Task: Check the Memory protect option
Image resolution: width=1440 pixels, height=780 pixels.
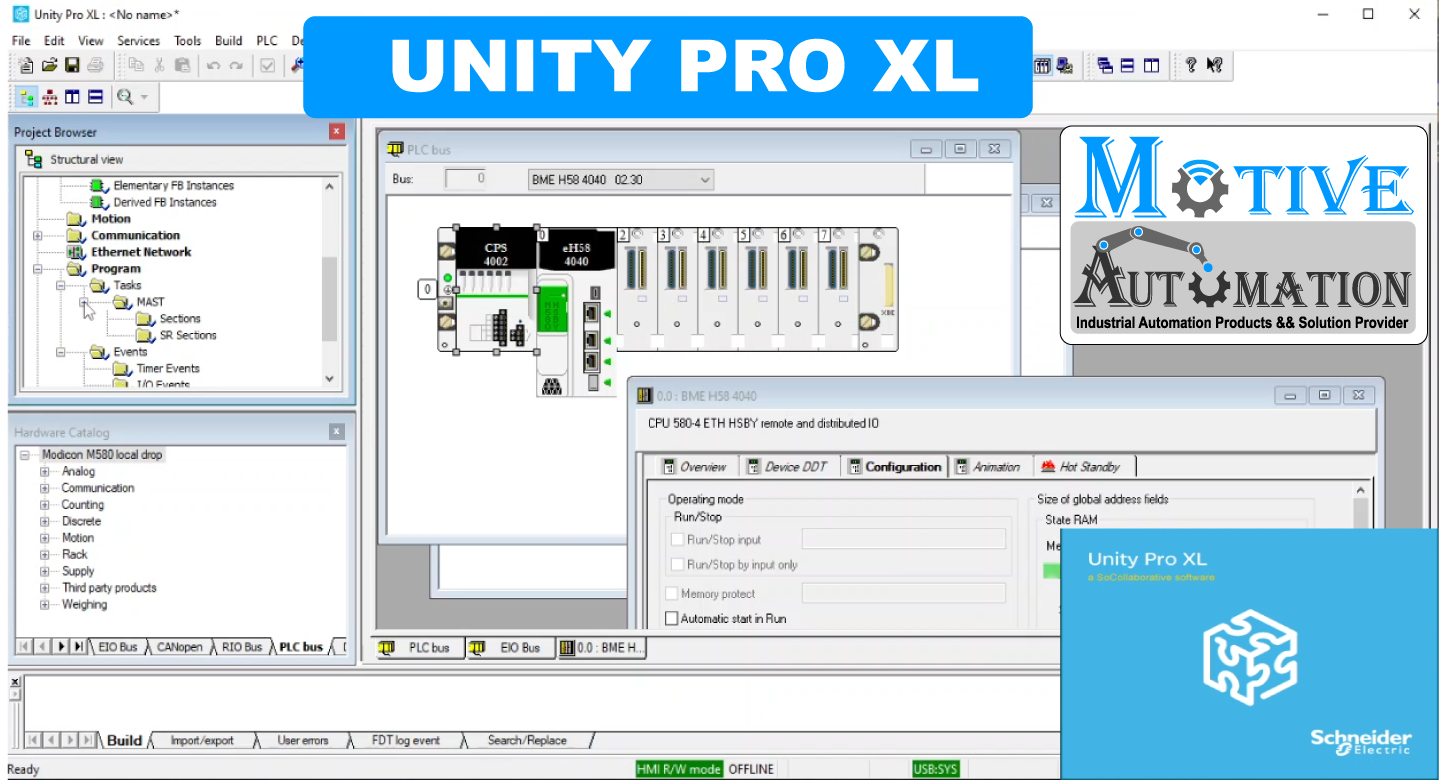Action: [x=671, y=593]
